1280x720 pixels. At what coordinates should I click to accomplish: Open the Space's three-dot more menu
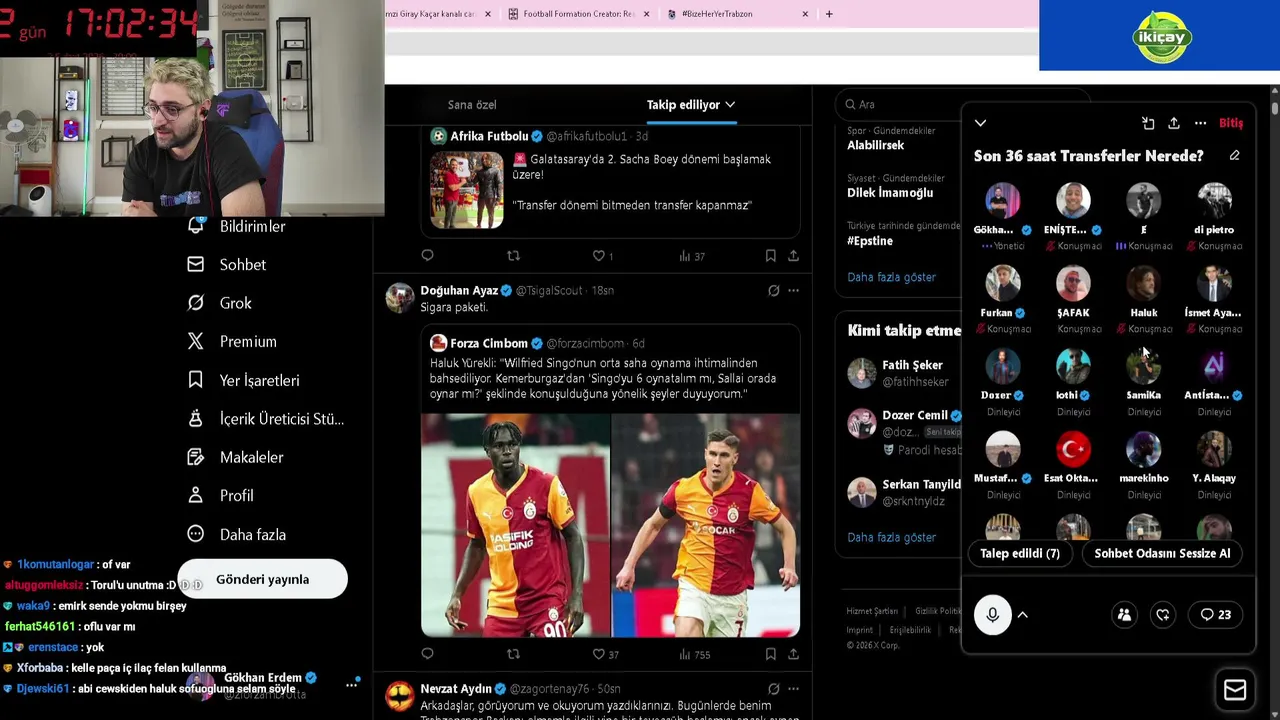(x=1200, y=123)
